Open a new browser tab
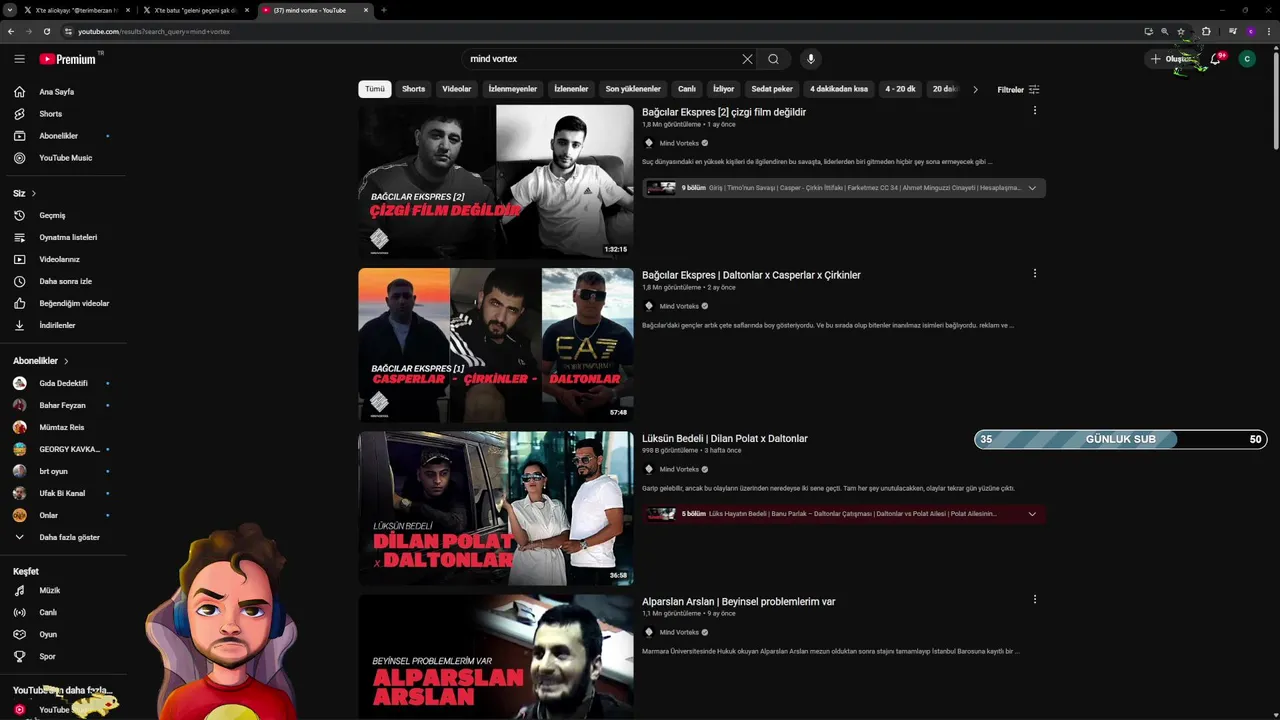 [384, 10]
